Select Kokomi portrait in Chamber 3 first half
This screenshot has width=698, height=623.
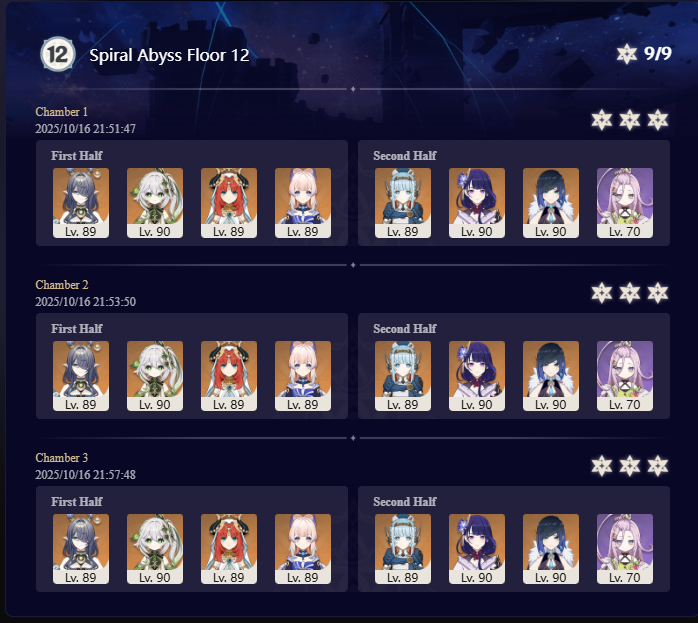point(303,549)
